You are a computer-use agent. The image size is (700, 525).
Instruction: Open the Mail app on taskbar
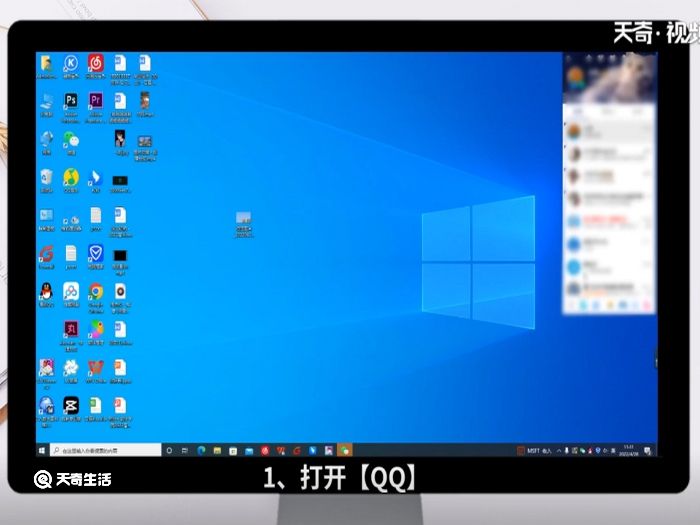[249, 451]
